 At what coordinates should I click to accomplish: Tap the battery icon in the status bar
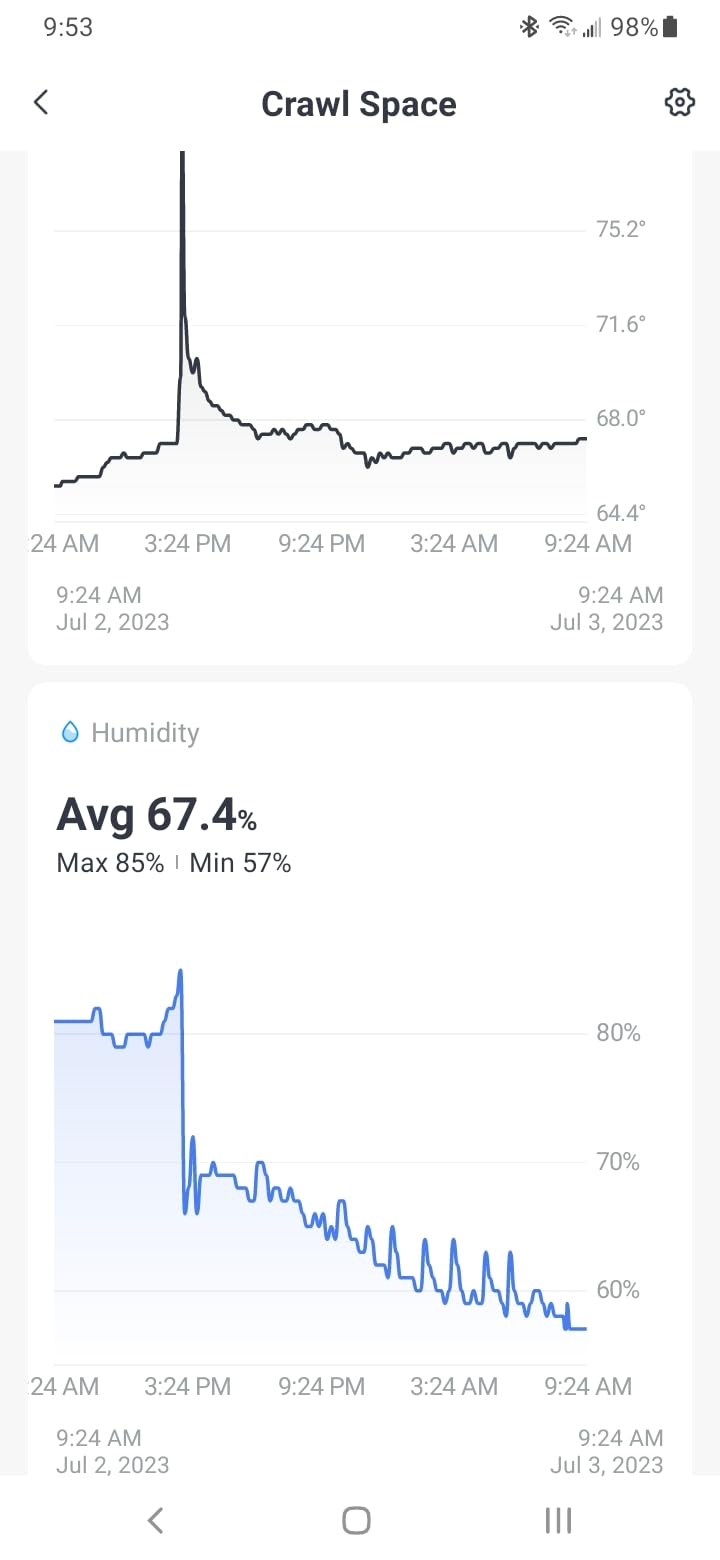pos(670,27)
